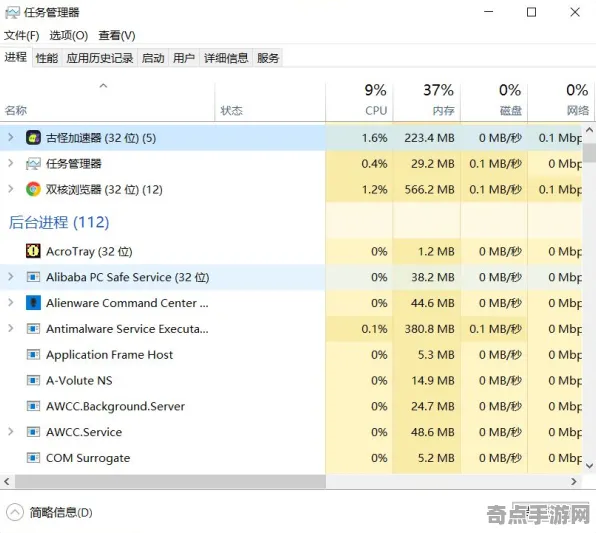Select the COM Surrogate row name
Image resolution: width=596 pixels, height=533 pixels.
pos(88,458)
